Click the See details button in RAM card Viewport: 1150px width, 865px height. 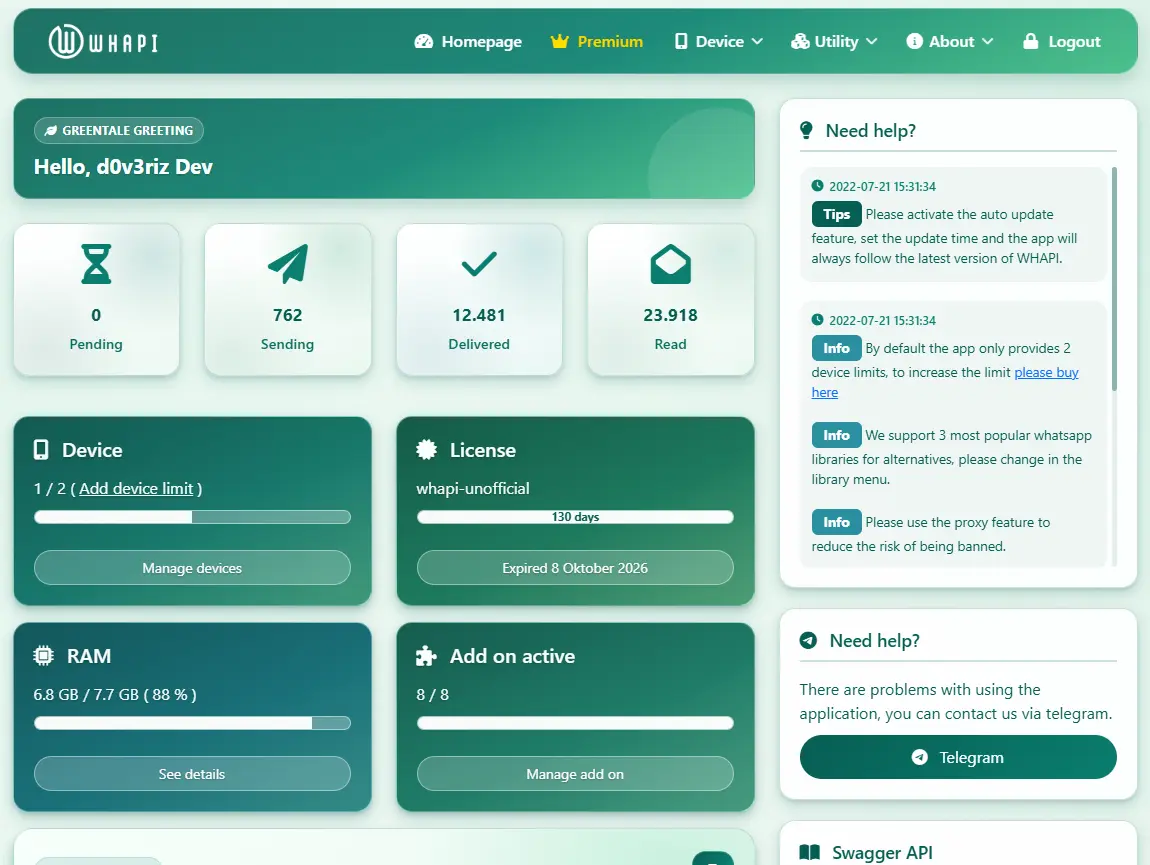click(192, 774)
